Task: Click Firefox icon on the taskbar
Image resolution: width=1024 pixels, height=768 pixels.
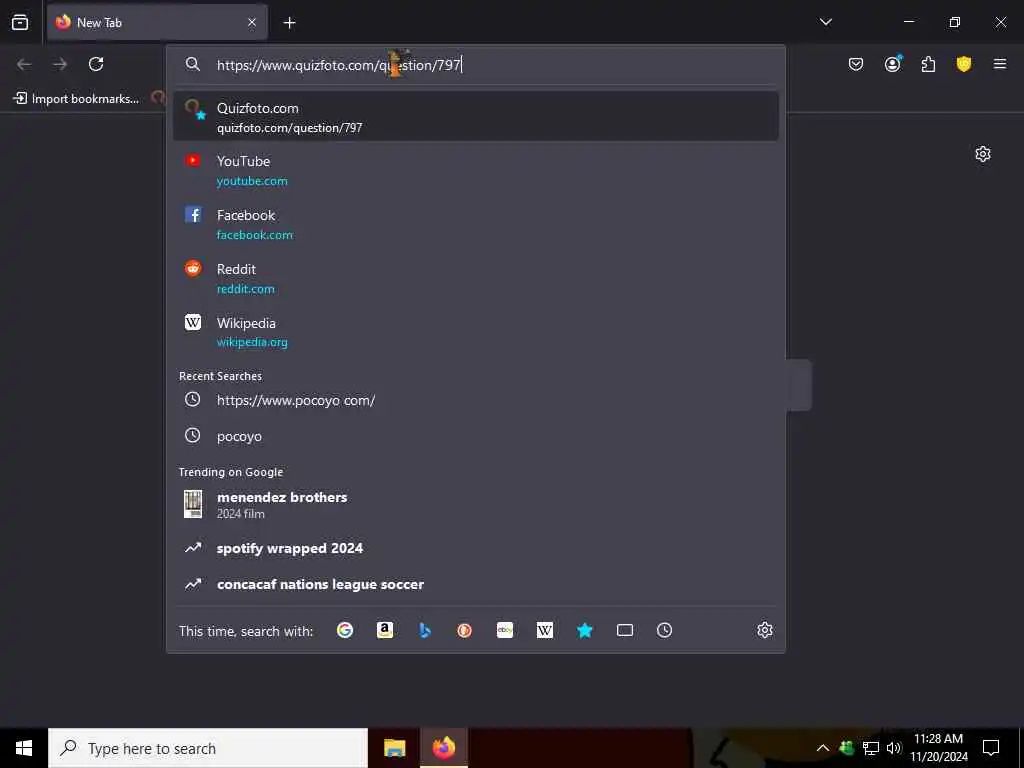Action: click(444, 748)
